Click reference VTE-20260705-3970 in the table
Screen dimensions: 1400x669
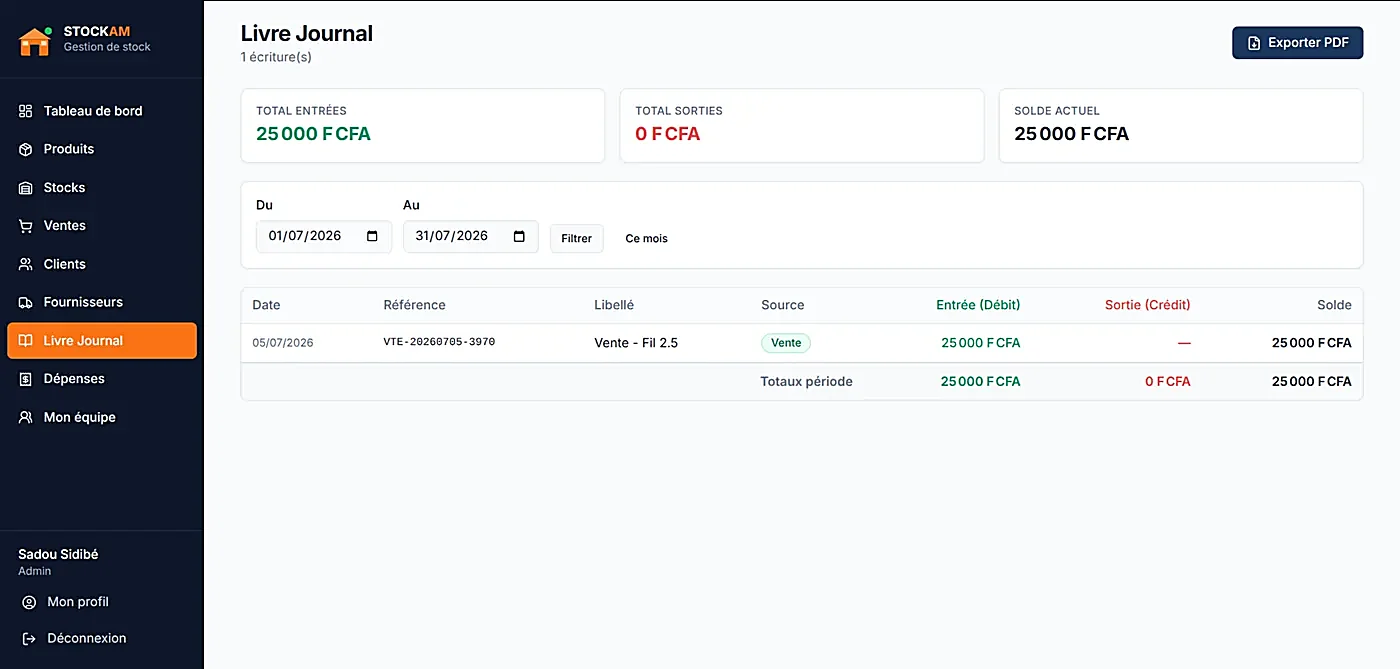pos(439,342)
